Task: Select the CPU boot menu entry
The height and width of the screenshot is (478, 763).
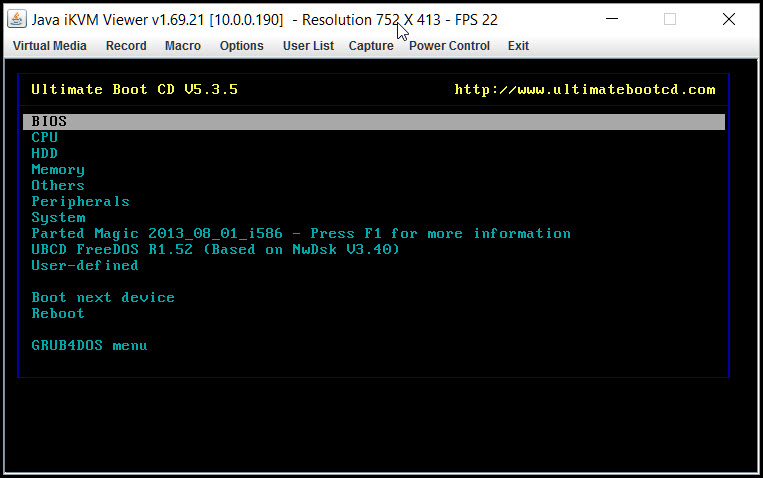Action: 44,137
